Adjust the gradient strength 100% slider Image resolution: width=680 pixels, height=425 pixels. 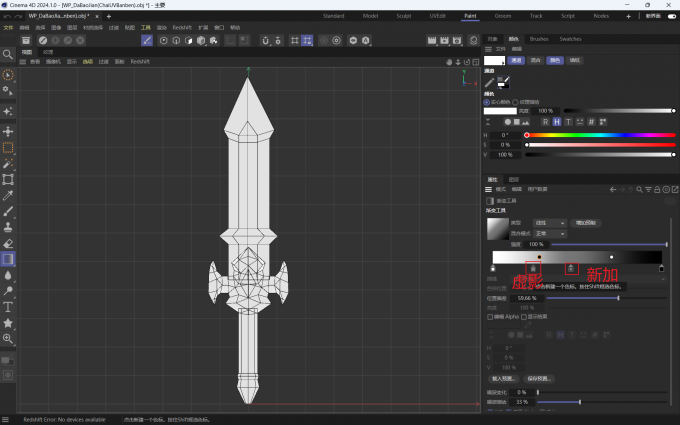(609, 245)
